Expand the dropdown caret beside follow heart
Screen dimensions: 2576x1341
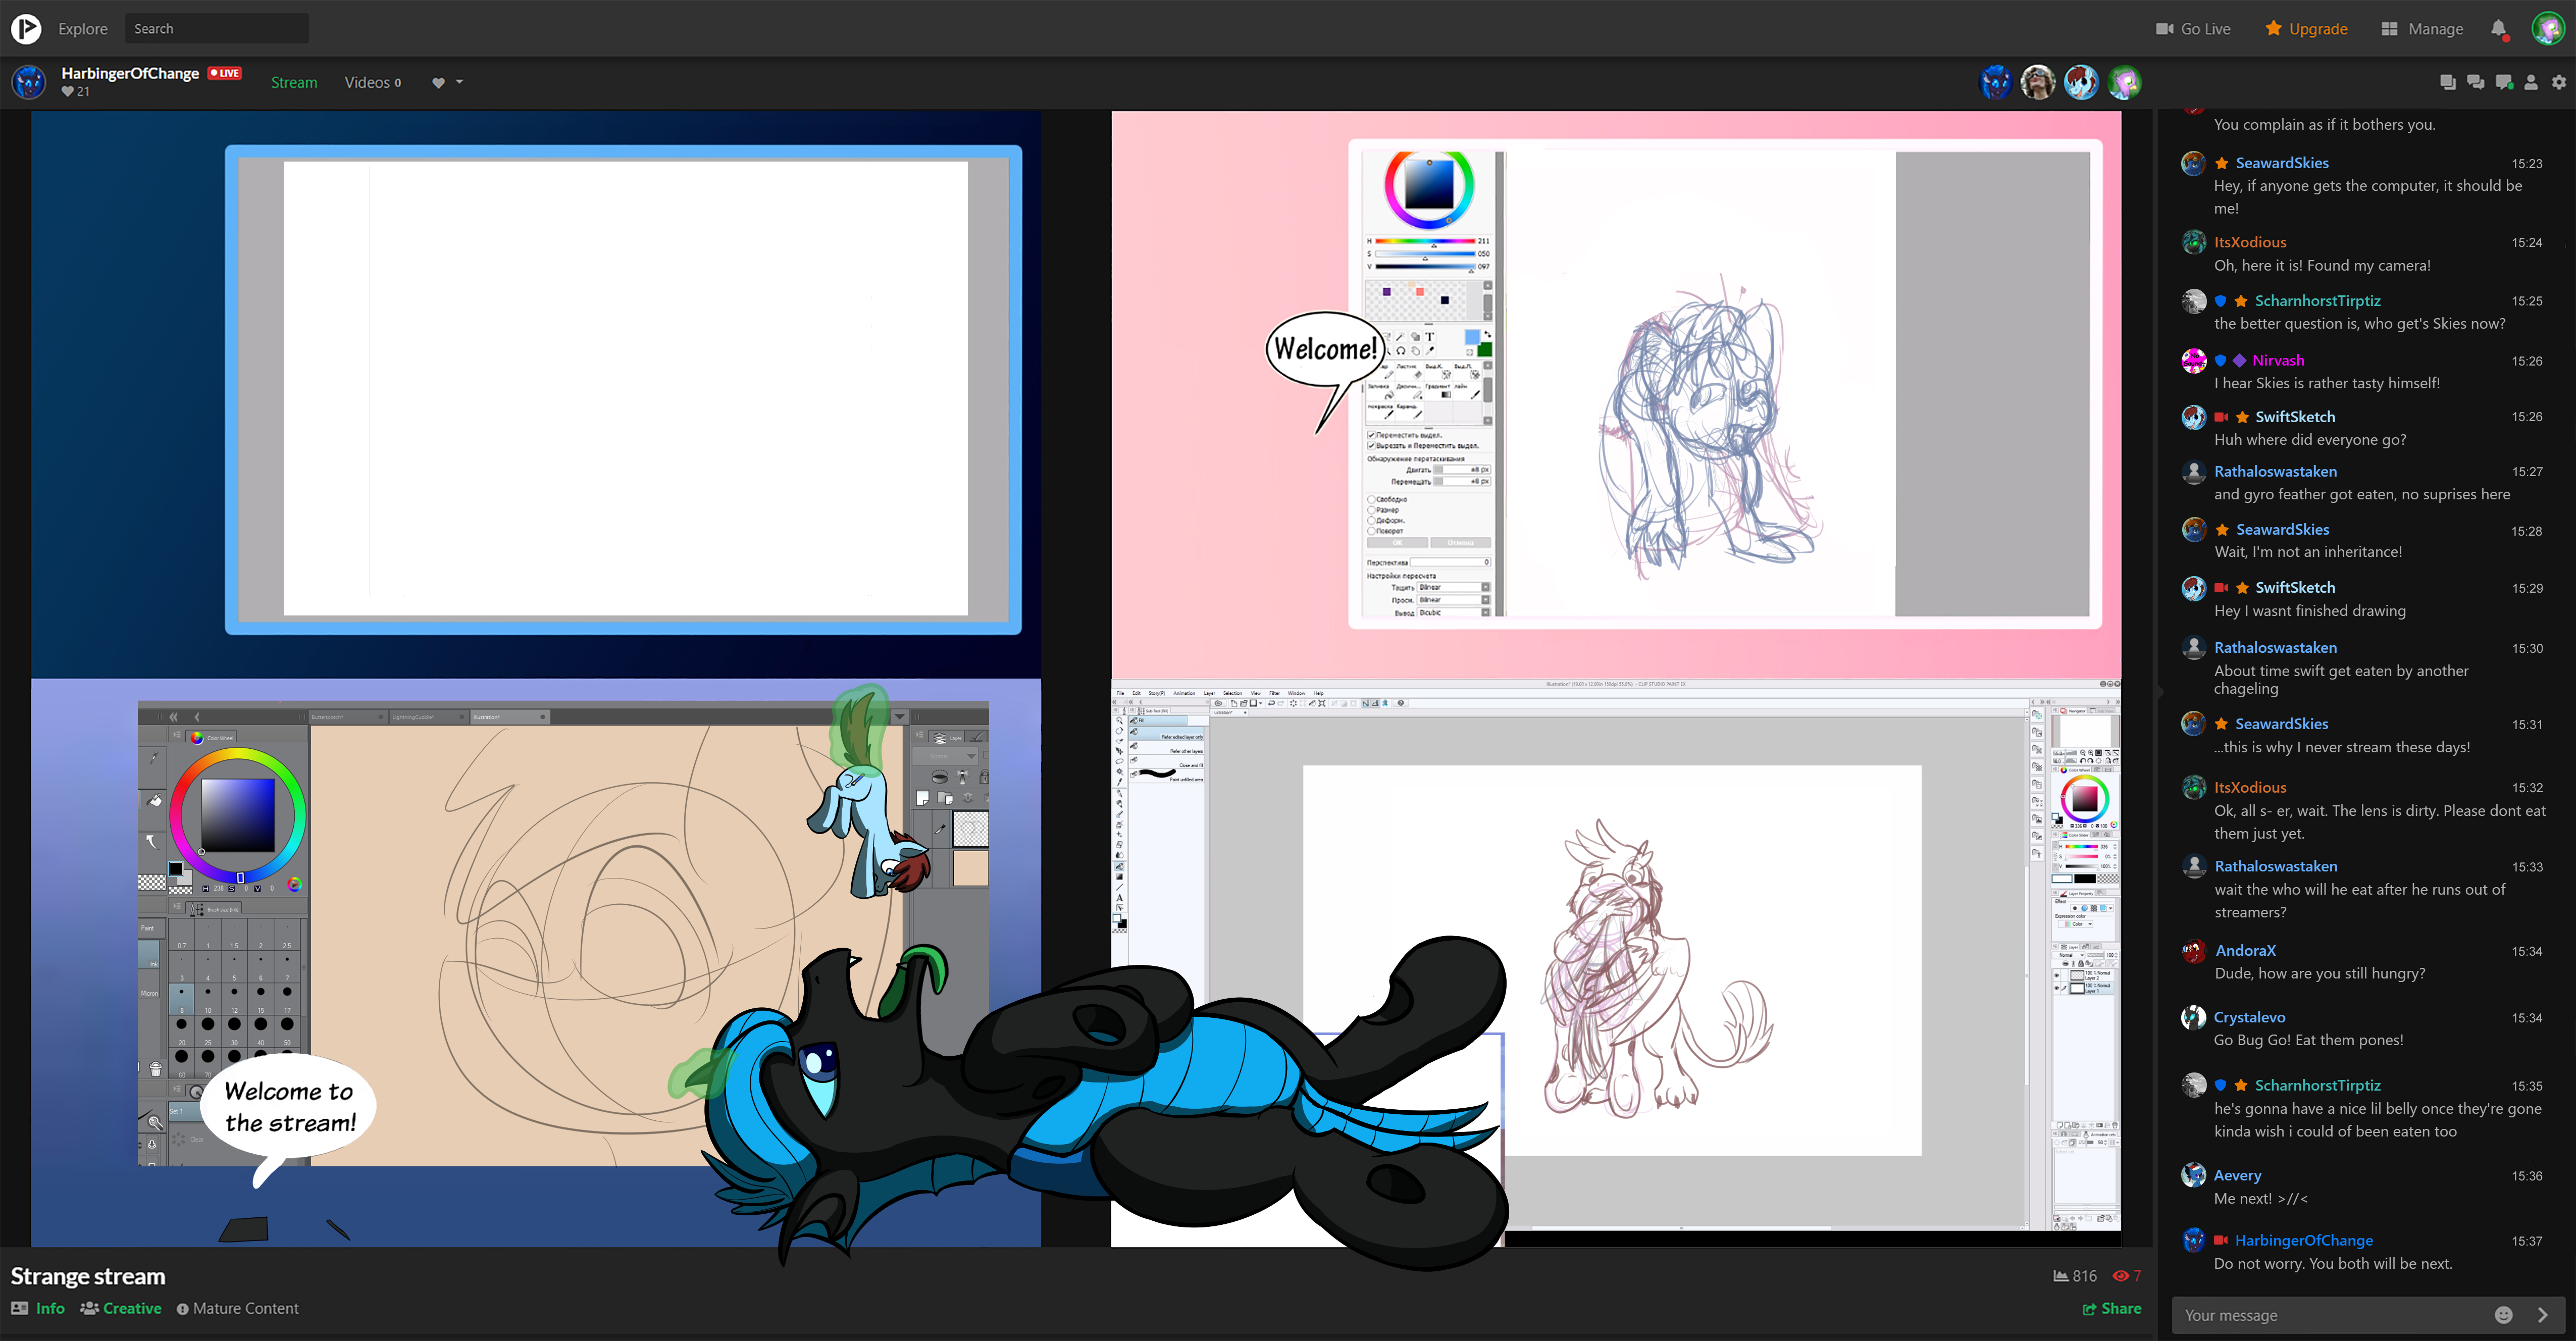click(x=460, y=82)
